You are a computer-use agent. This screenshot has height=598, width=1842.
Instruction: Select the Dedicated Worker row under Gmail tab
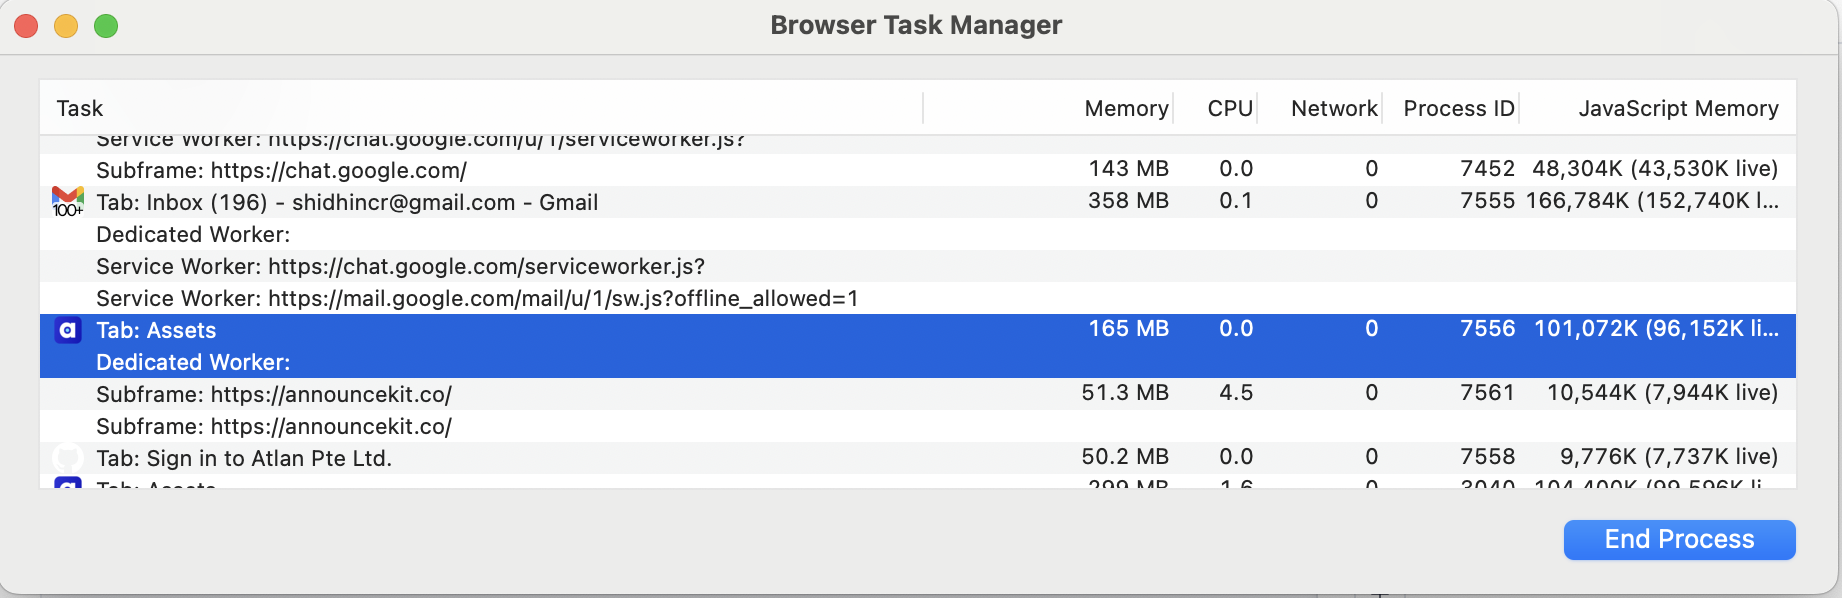(x=918, y=234)
